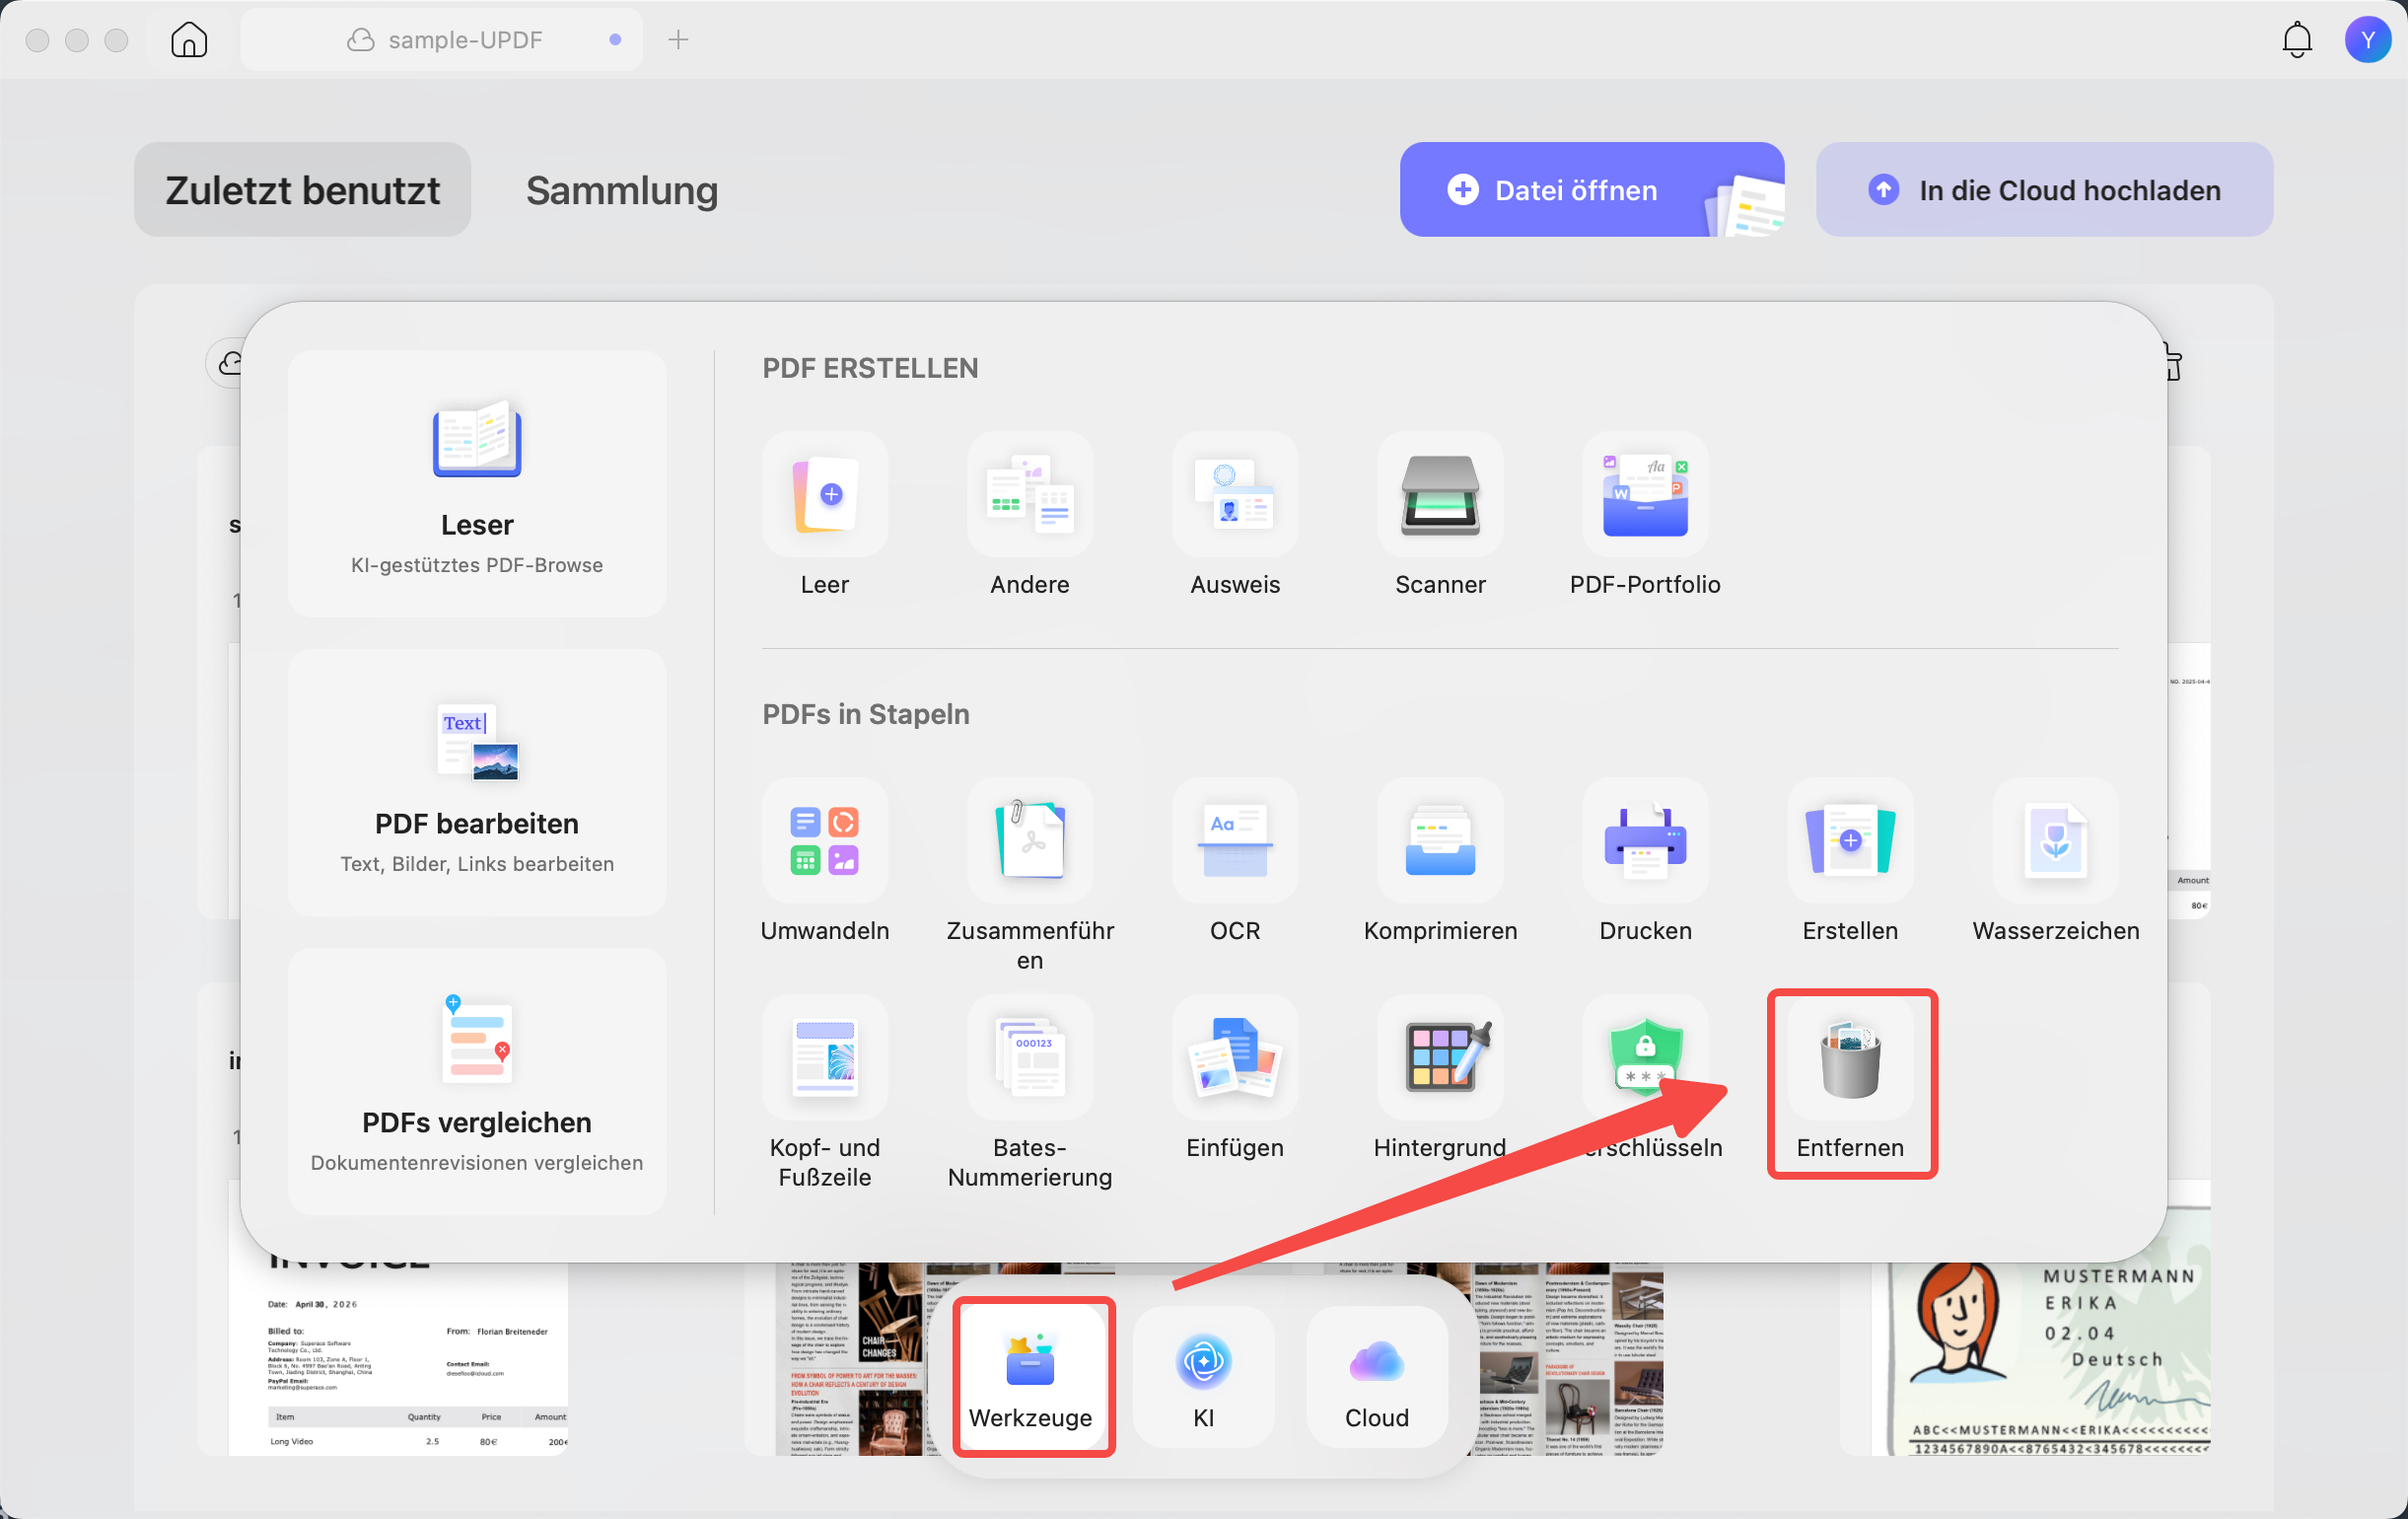Create a blank PDF via Leer icon

coord(825,494)
